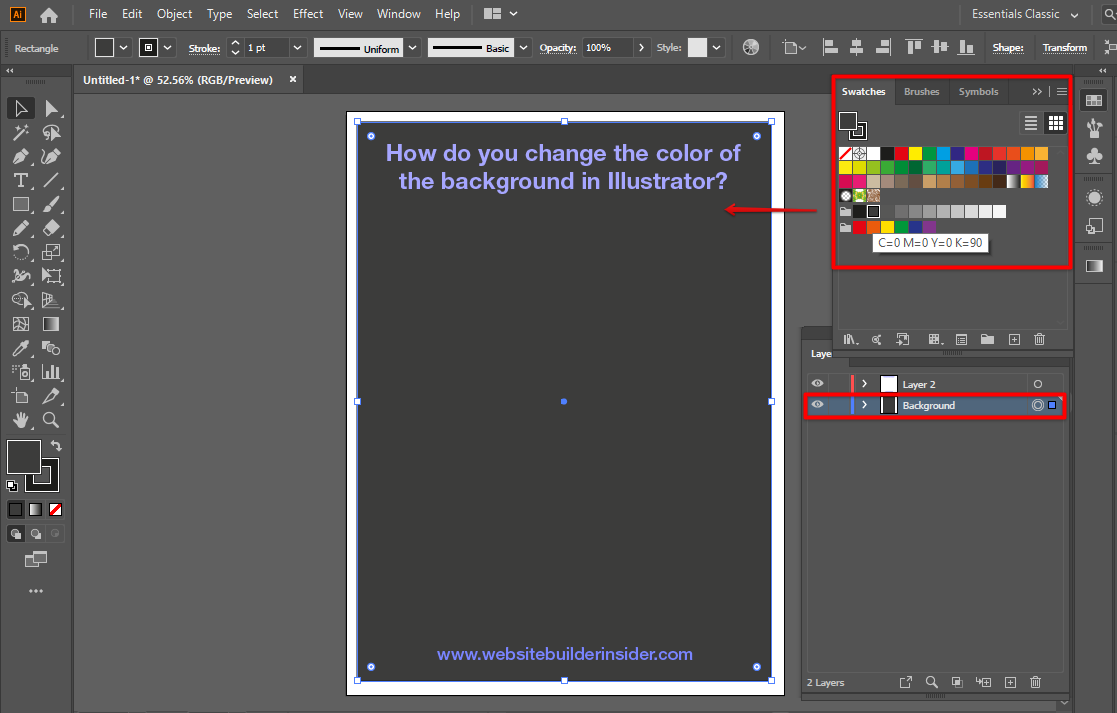The width and height of the screenshot is (1117, 713).
Task: Pick the yellow swatch in top row
Action: (916, 153)
